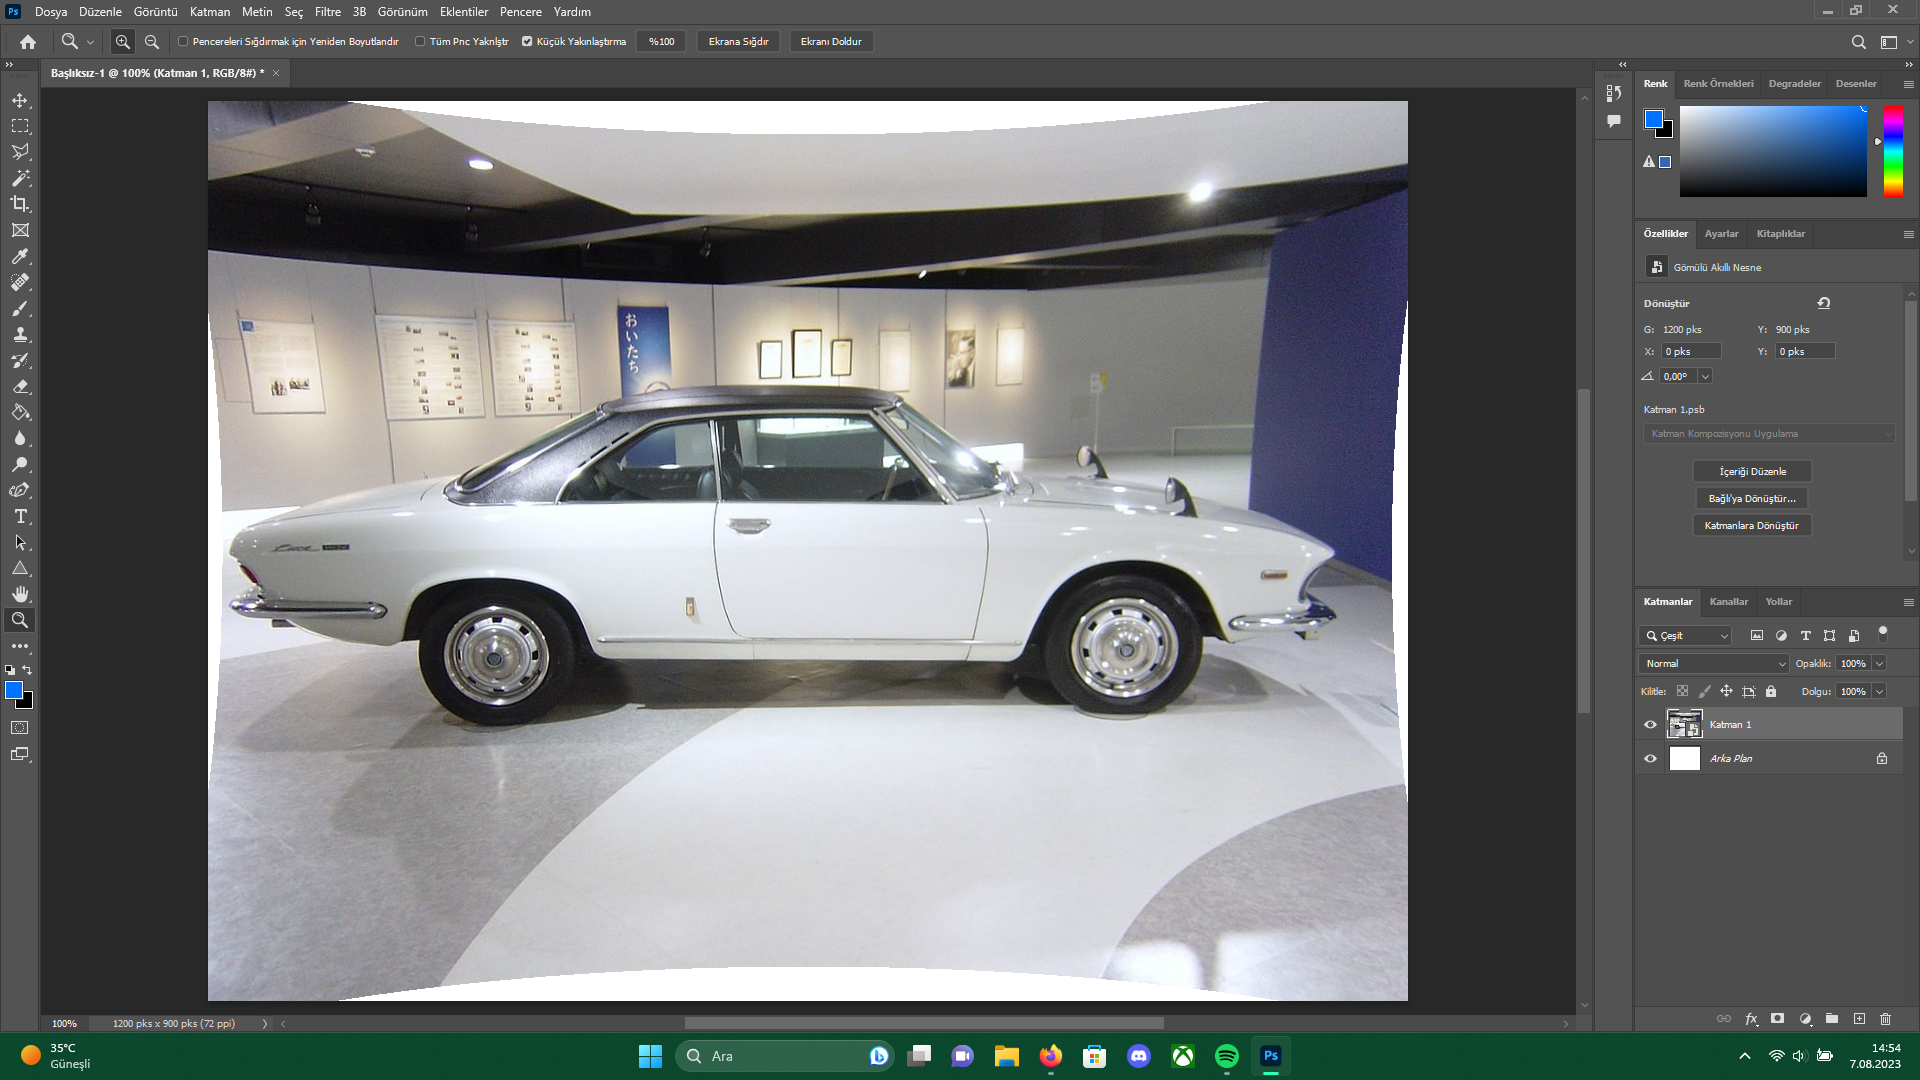Screen dimensions: 1920x1080
Task: Open the Filtre menu
Action: point(327,12)
